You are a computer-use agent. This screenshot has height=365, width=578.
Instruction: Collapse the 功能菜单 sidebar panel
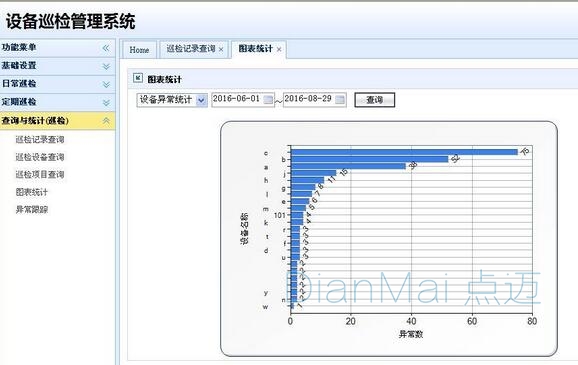click(106, 48)
